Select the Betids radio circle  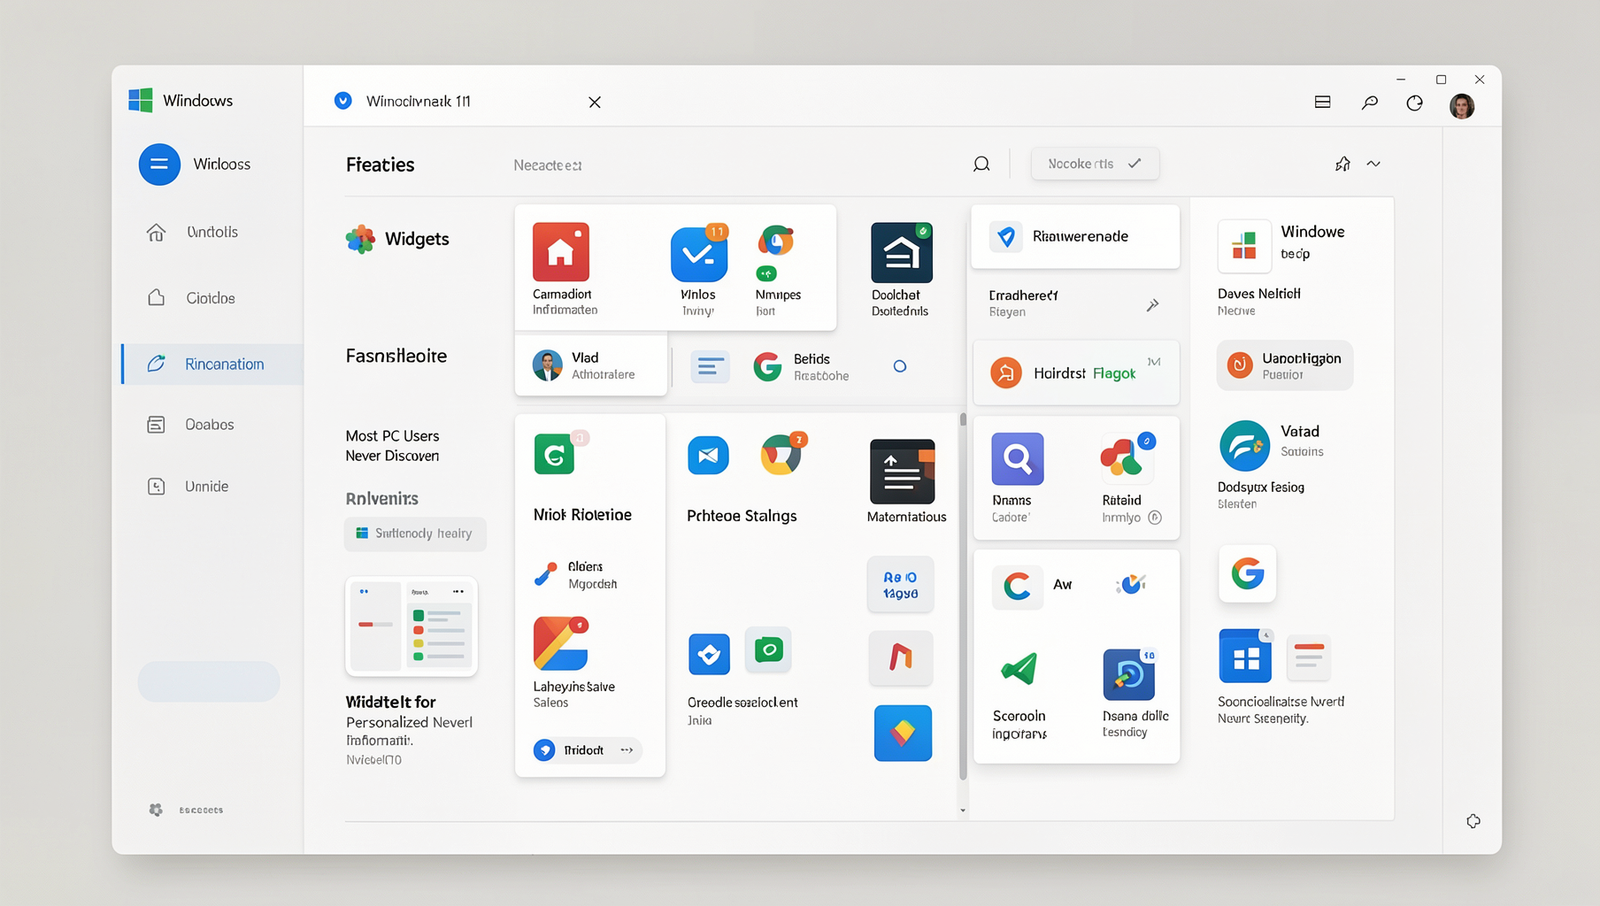coord(900,367)
